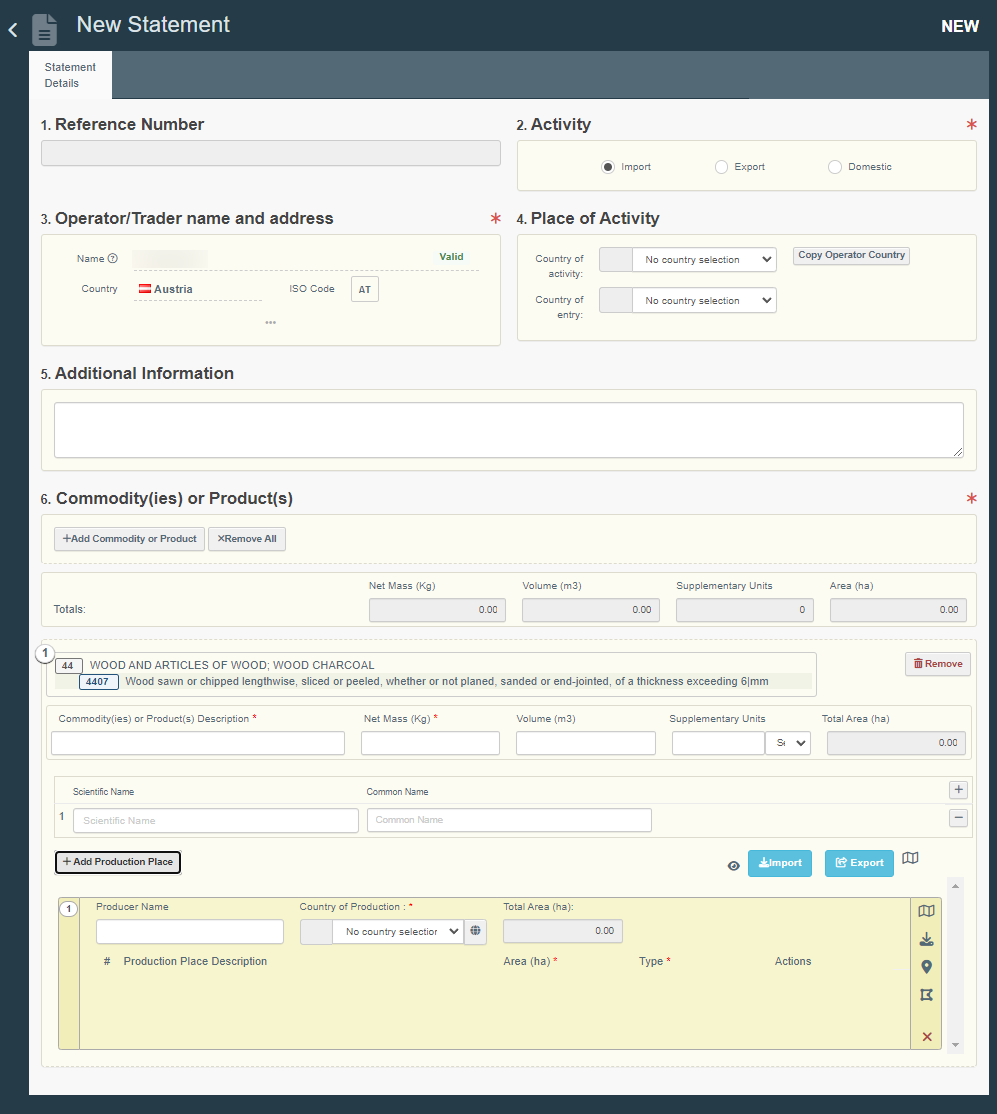Click the commodity Net Mass (Kg) input
This screenshot has height=1114, width=997.
[x=431, y=742]
